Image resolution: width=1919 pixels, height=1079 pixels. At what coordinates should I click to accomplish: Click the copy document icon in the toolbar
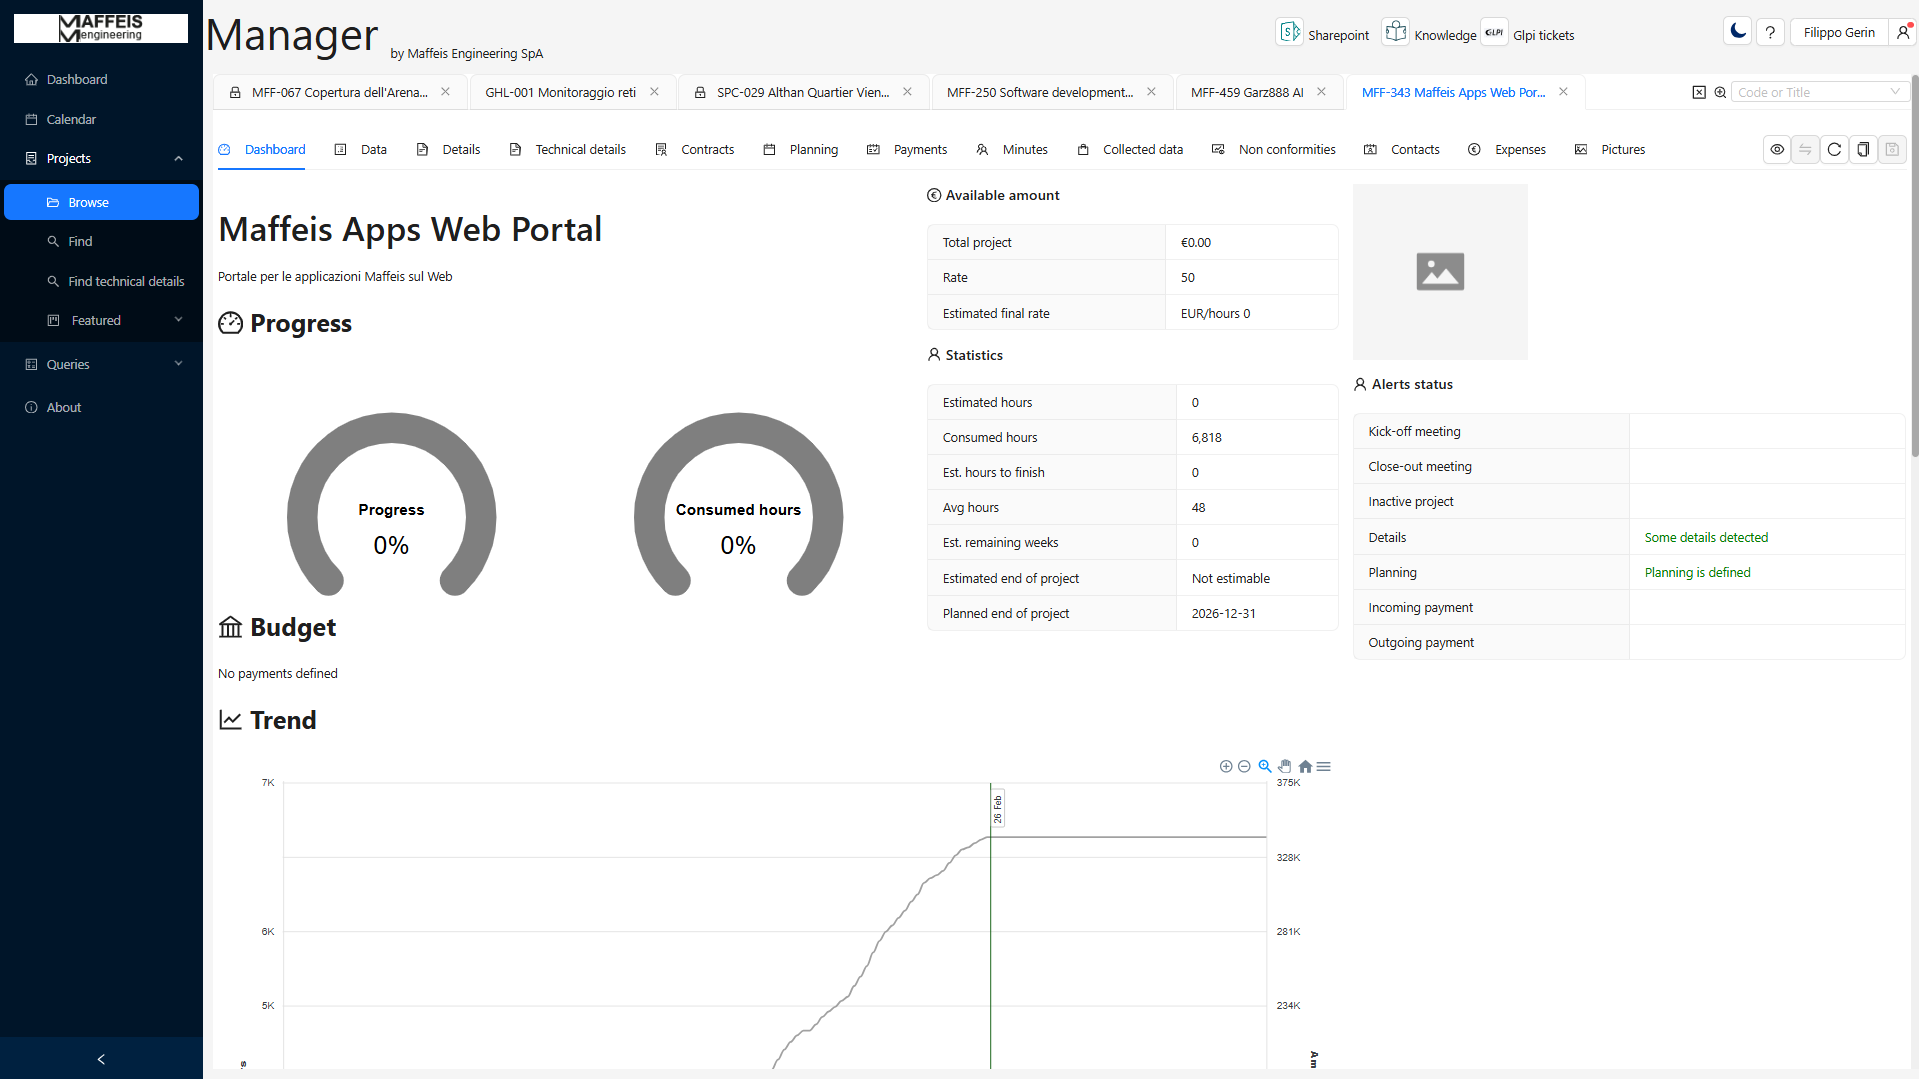(1863, 149)
